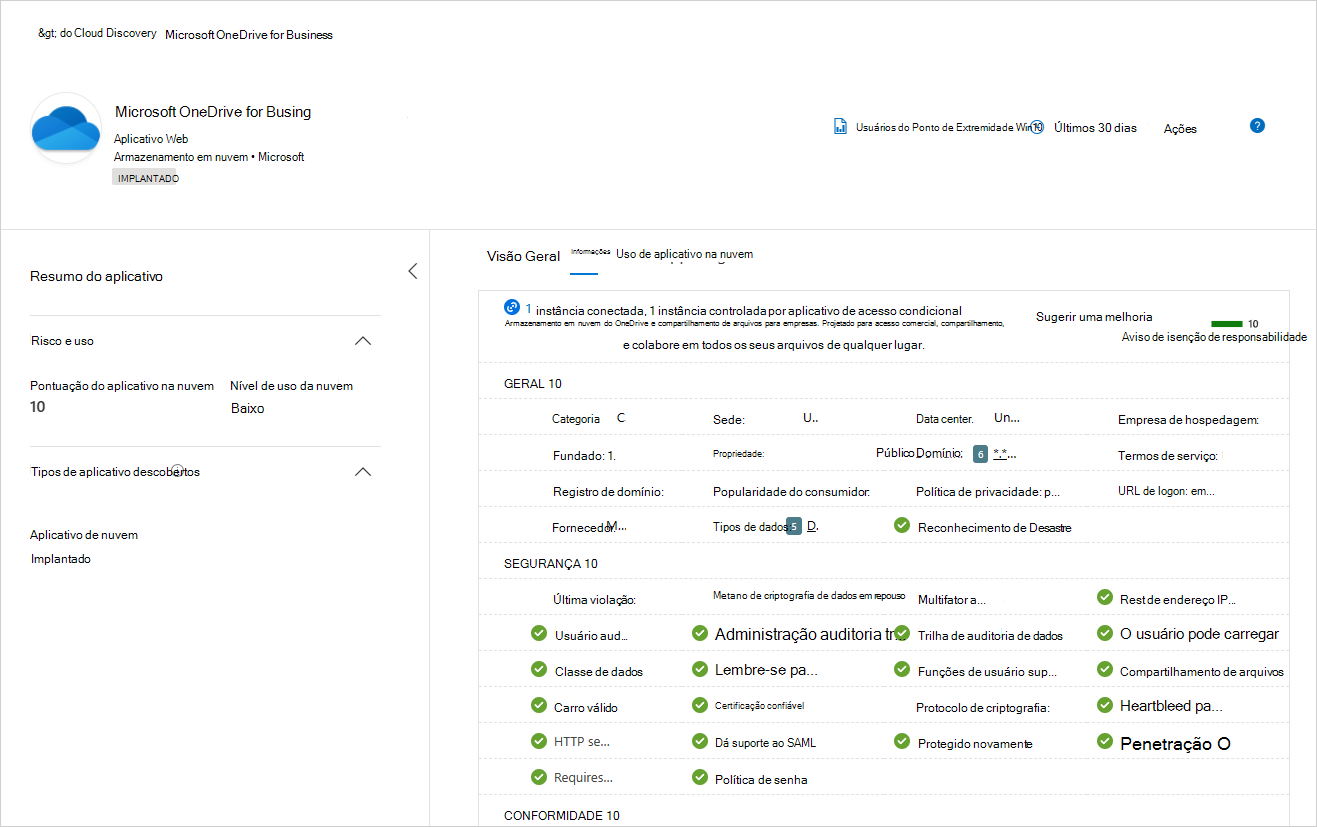
Task: Click the connected instance link icon
Action: click(512, 308)
